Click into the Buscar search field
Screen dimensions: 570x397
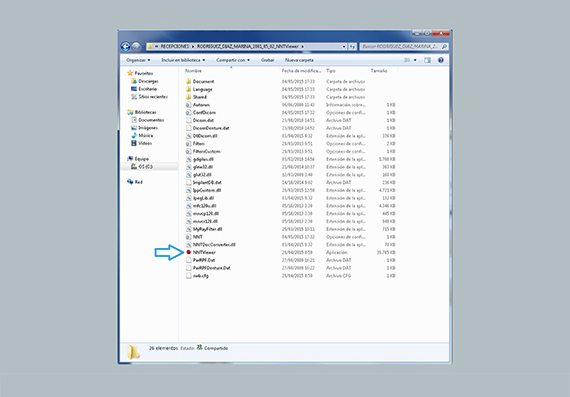[400, 47]
